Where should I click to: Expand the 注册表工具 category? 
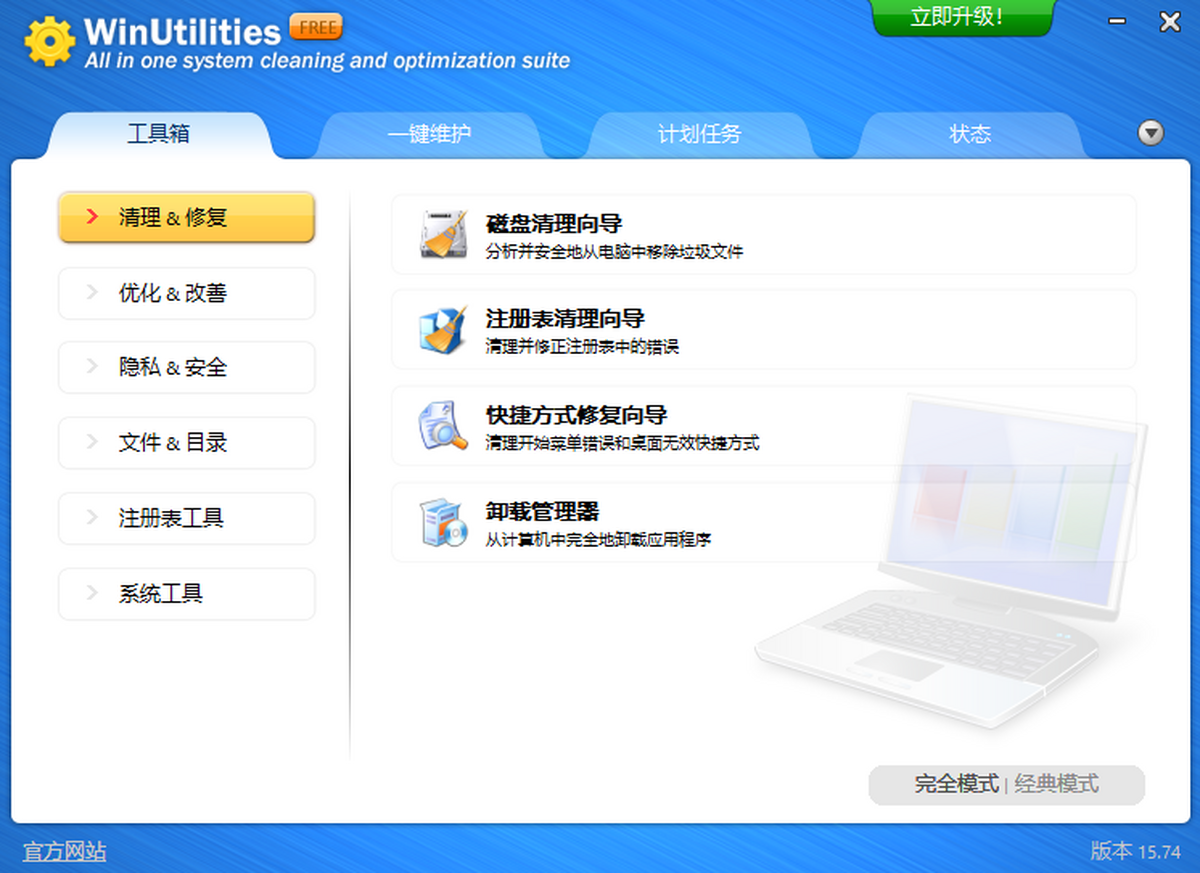186,518
